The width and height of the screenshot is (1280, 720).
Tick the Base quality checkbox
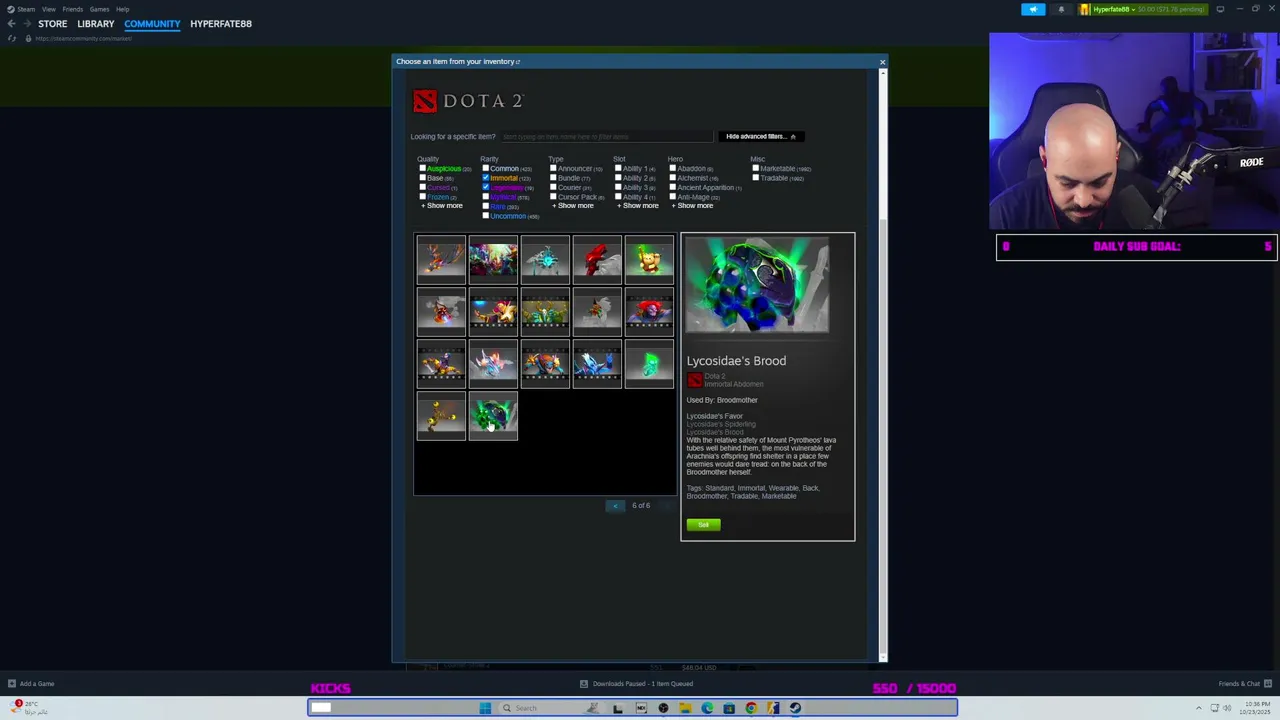423,178
